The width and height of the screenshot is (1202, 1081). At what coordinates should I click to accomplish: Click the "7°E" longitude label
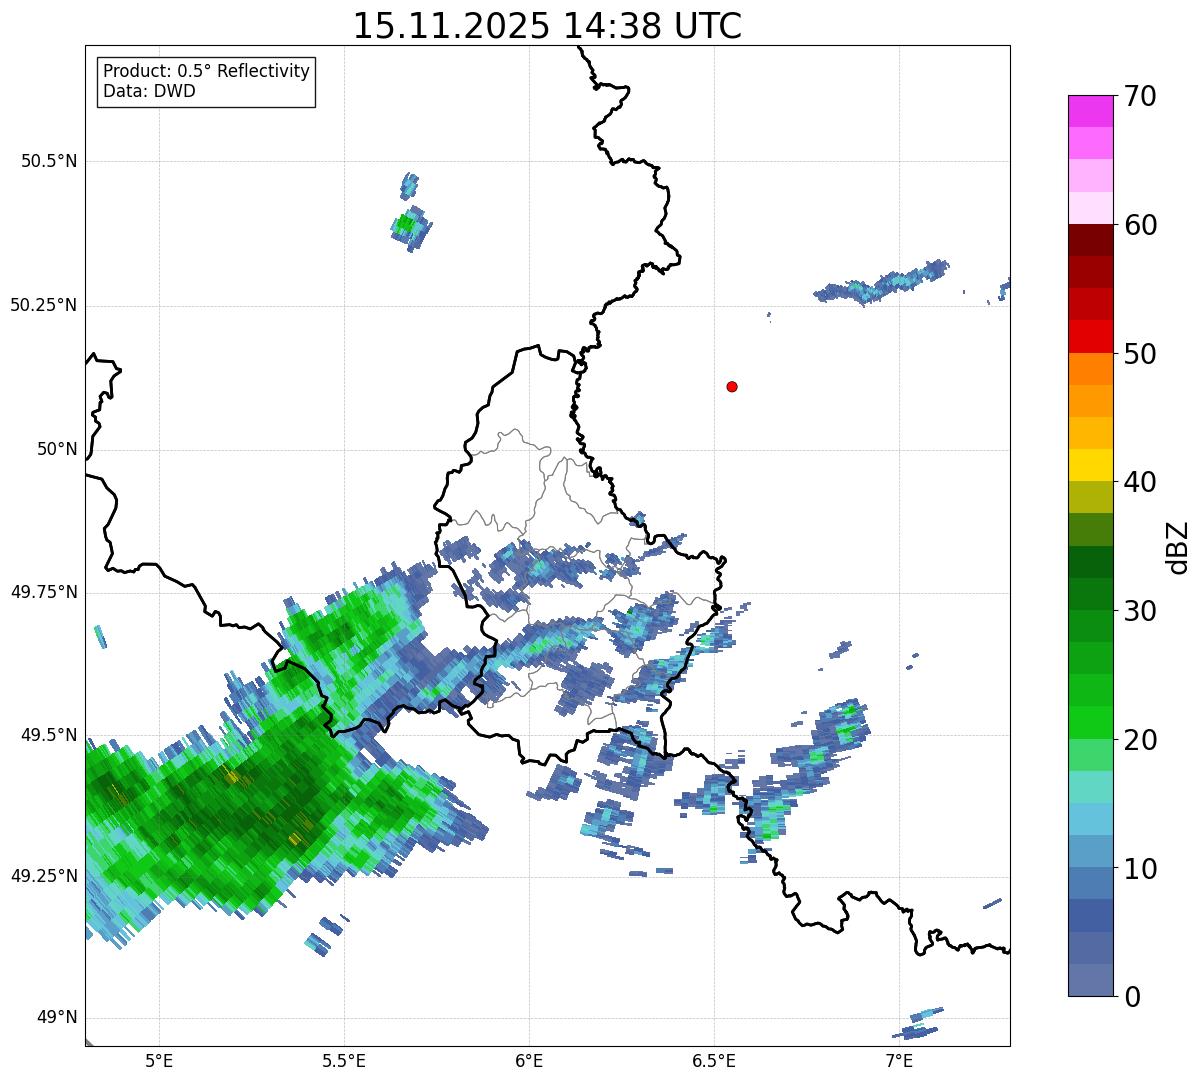point(899,1060)
